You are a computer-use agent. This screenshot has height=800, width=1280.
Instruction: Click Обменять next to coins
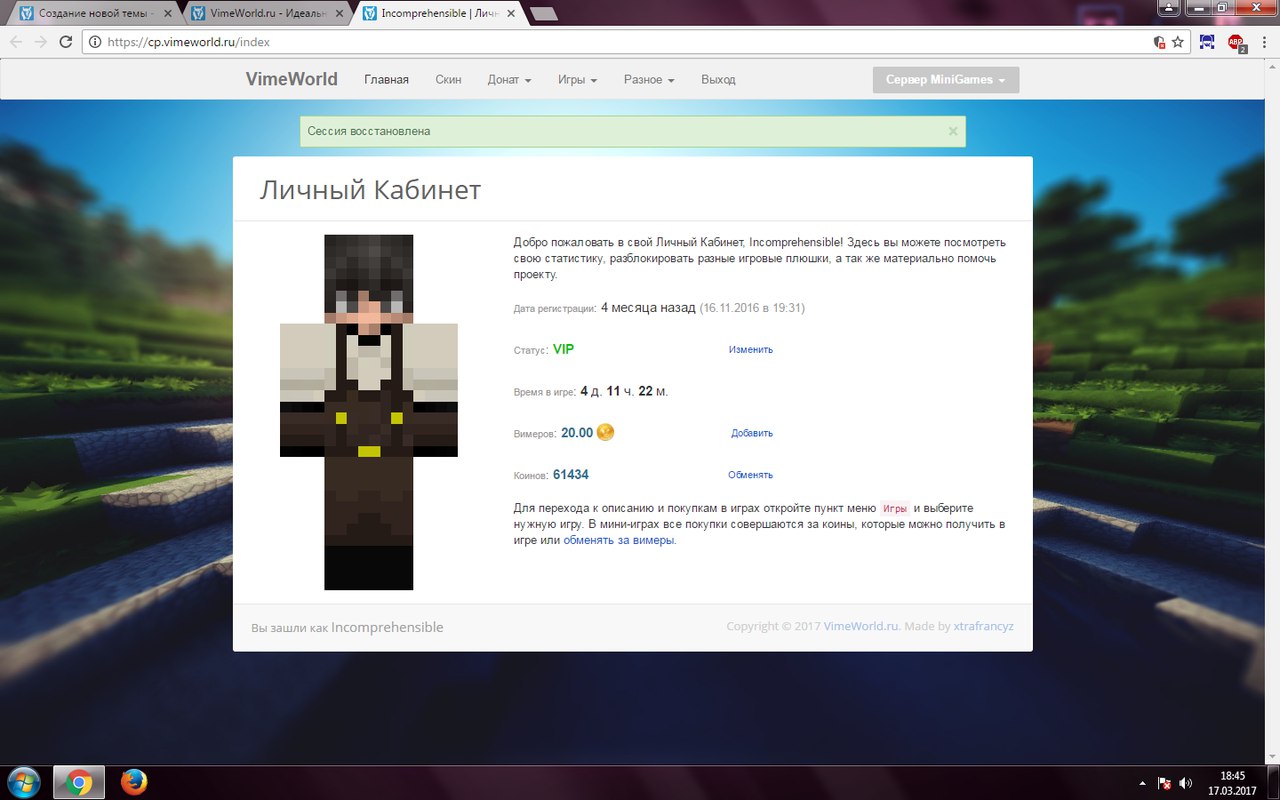(750, 475)
